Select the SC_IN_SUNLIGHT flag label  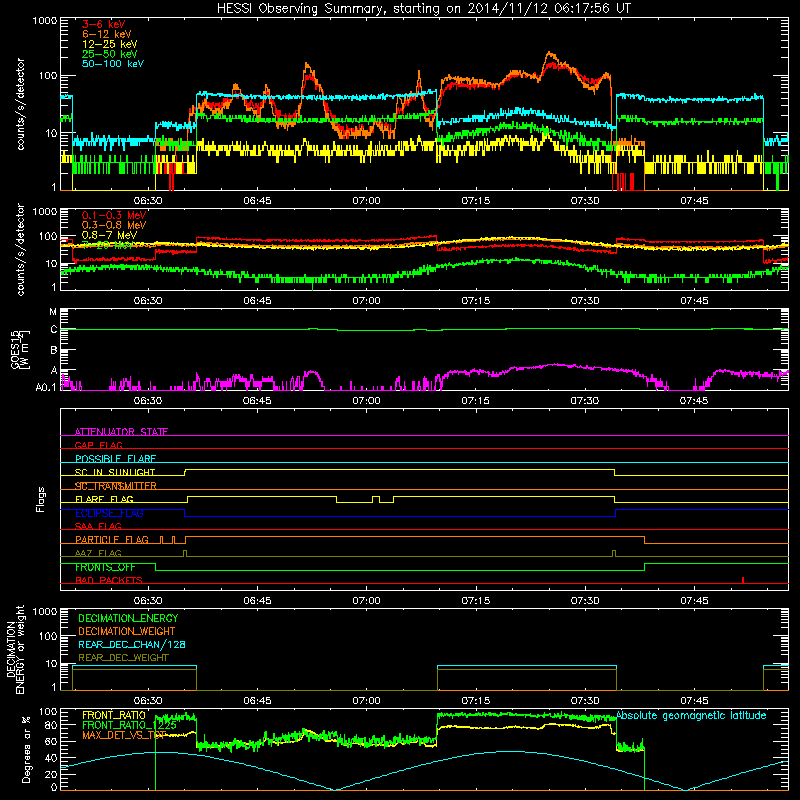pos(115,472)
